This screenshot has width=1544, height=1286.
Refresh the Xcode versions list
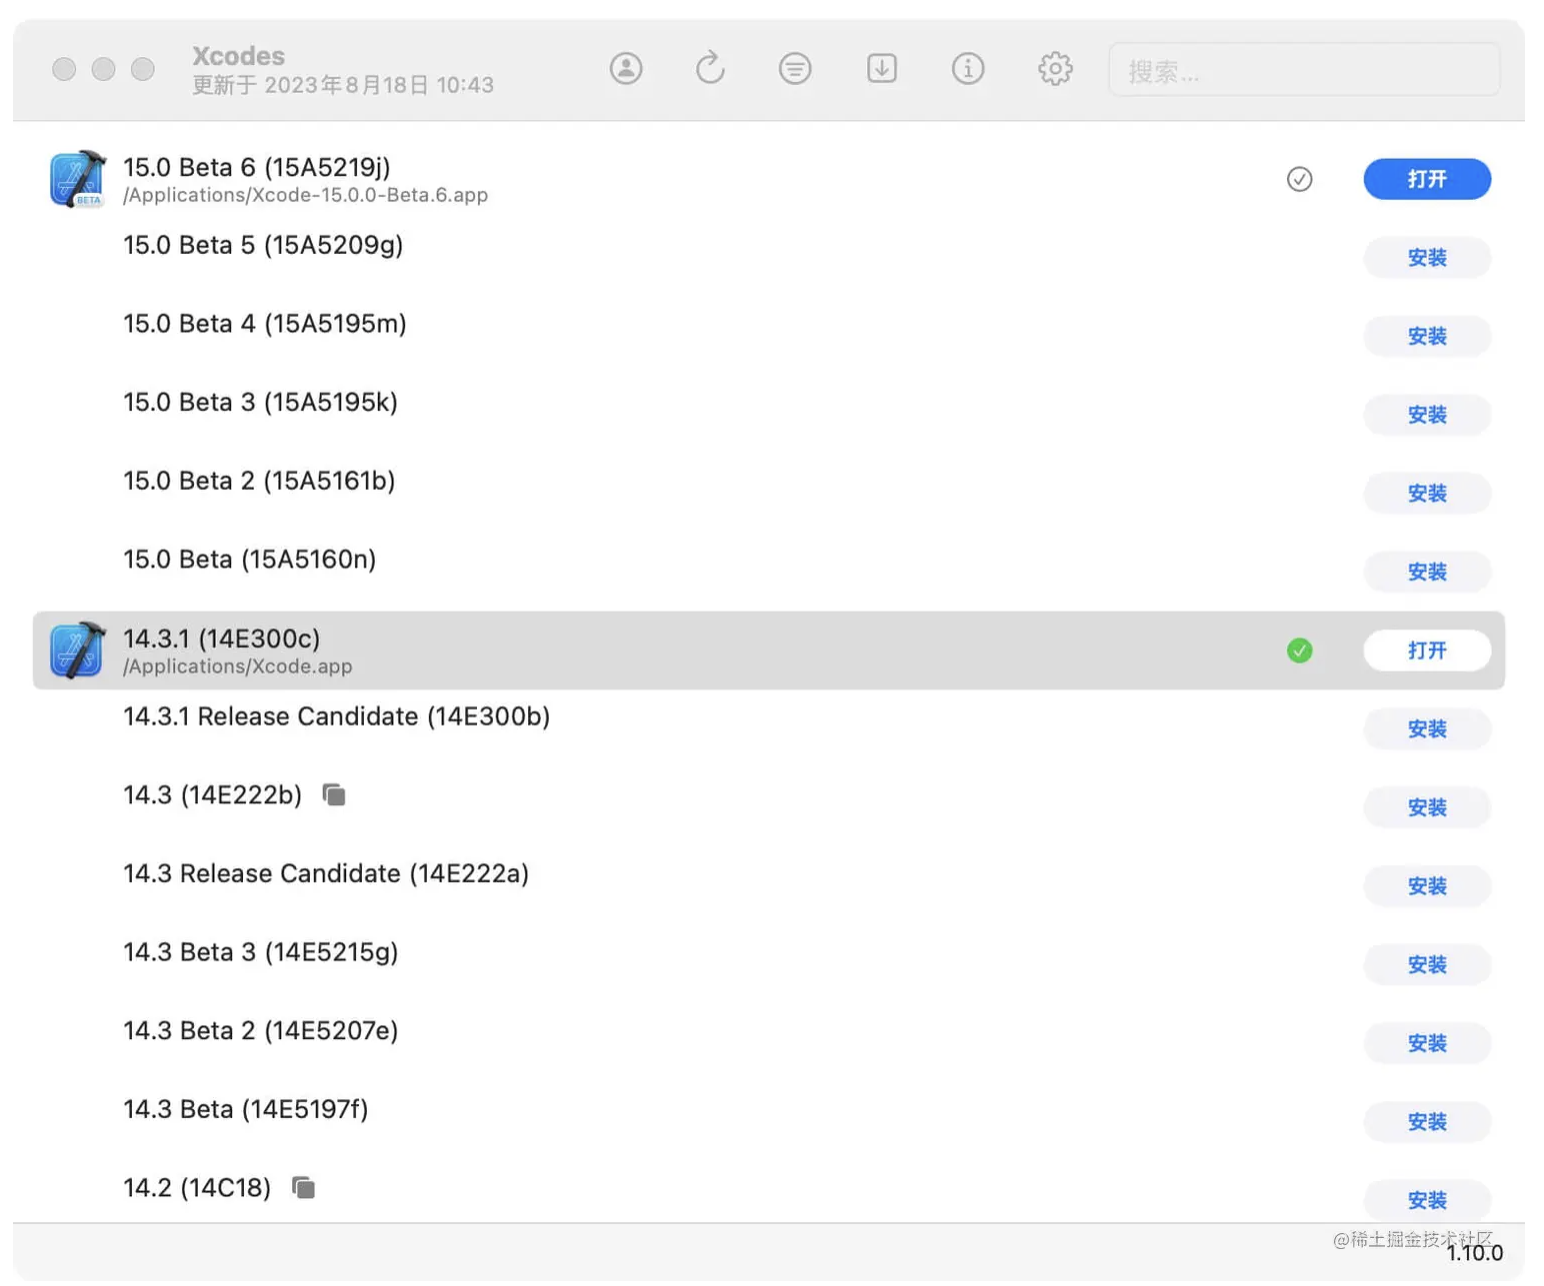(710, 69)
